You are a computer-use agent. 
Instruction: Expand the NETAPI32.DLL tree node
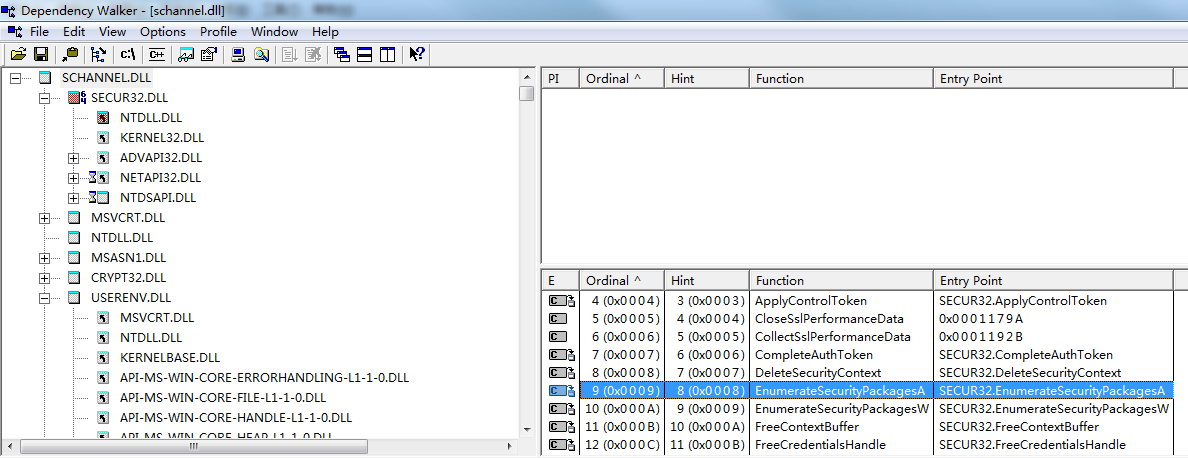point(73,177)
